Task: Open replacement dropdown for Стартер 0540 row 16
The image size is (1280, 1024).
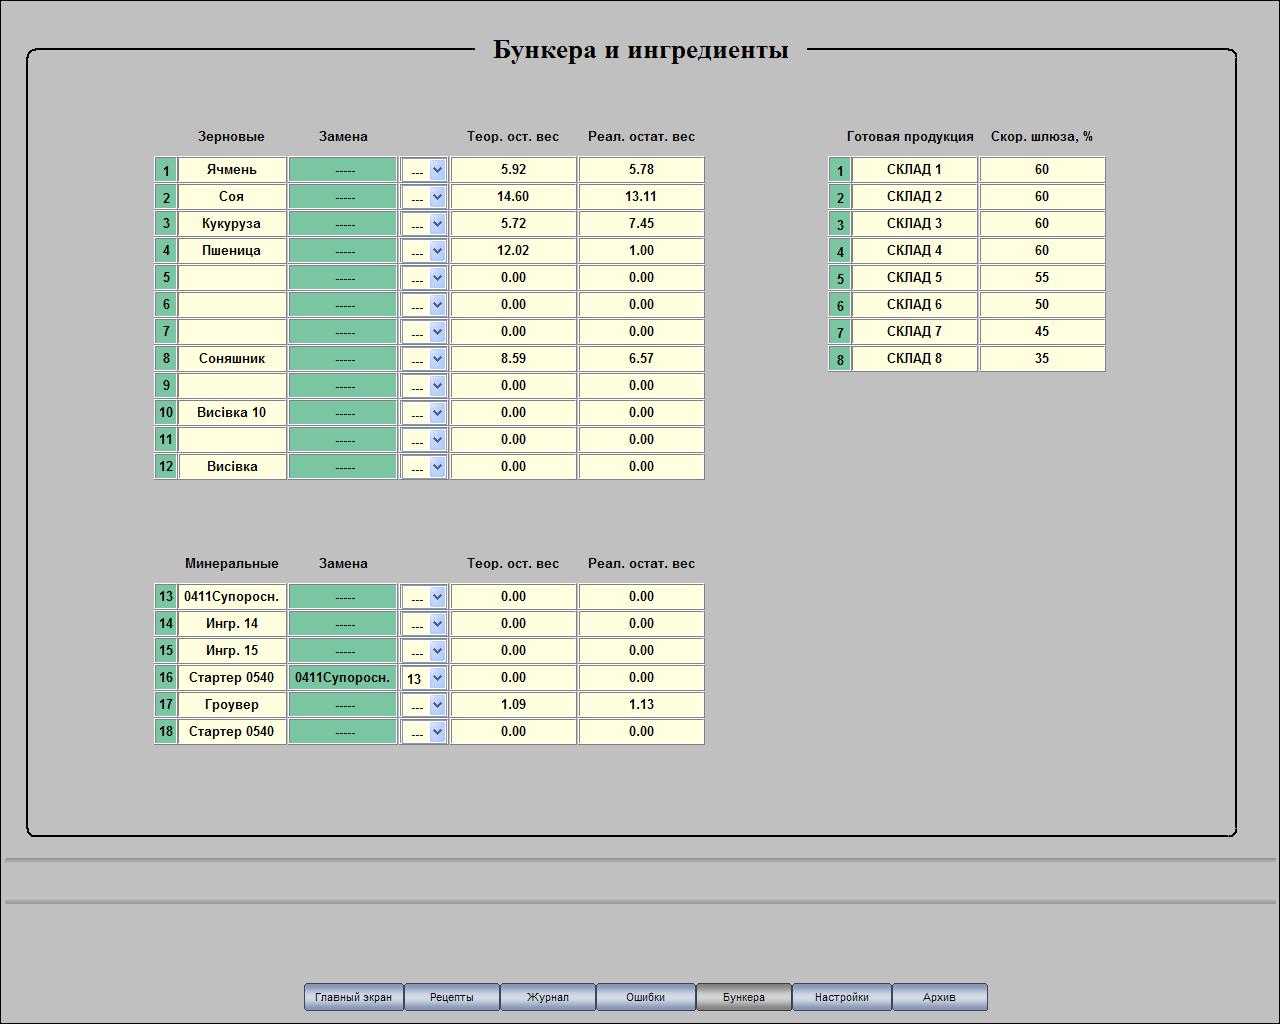Action: [x=424, y=678]
